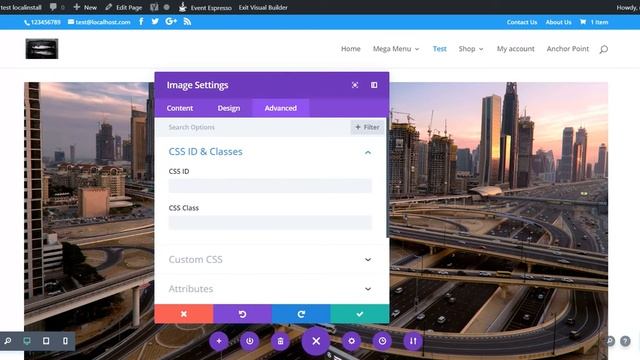The height and width of the screenshot is (360, 640).
Task: Click New in the admin bar
Action: pos(85,7)
